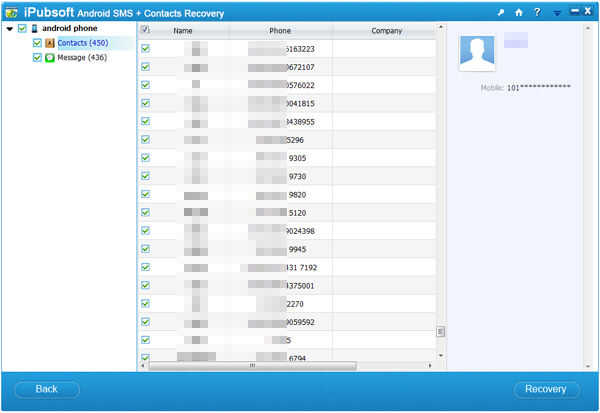Screen dimensions: 600x413
Task: Uncheck the row ending in 31 7192
Action: (x=145, y=267)
